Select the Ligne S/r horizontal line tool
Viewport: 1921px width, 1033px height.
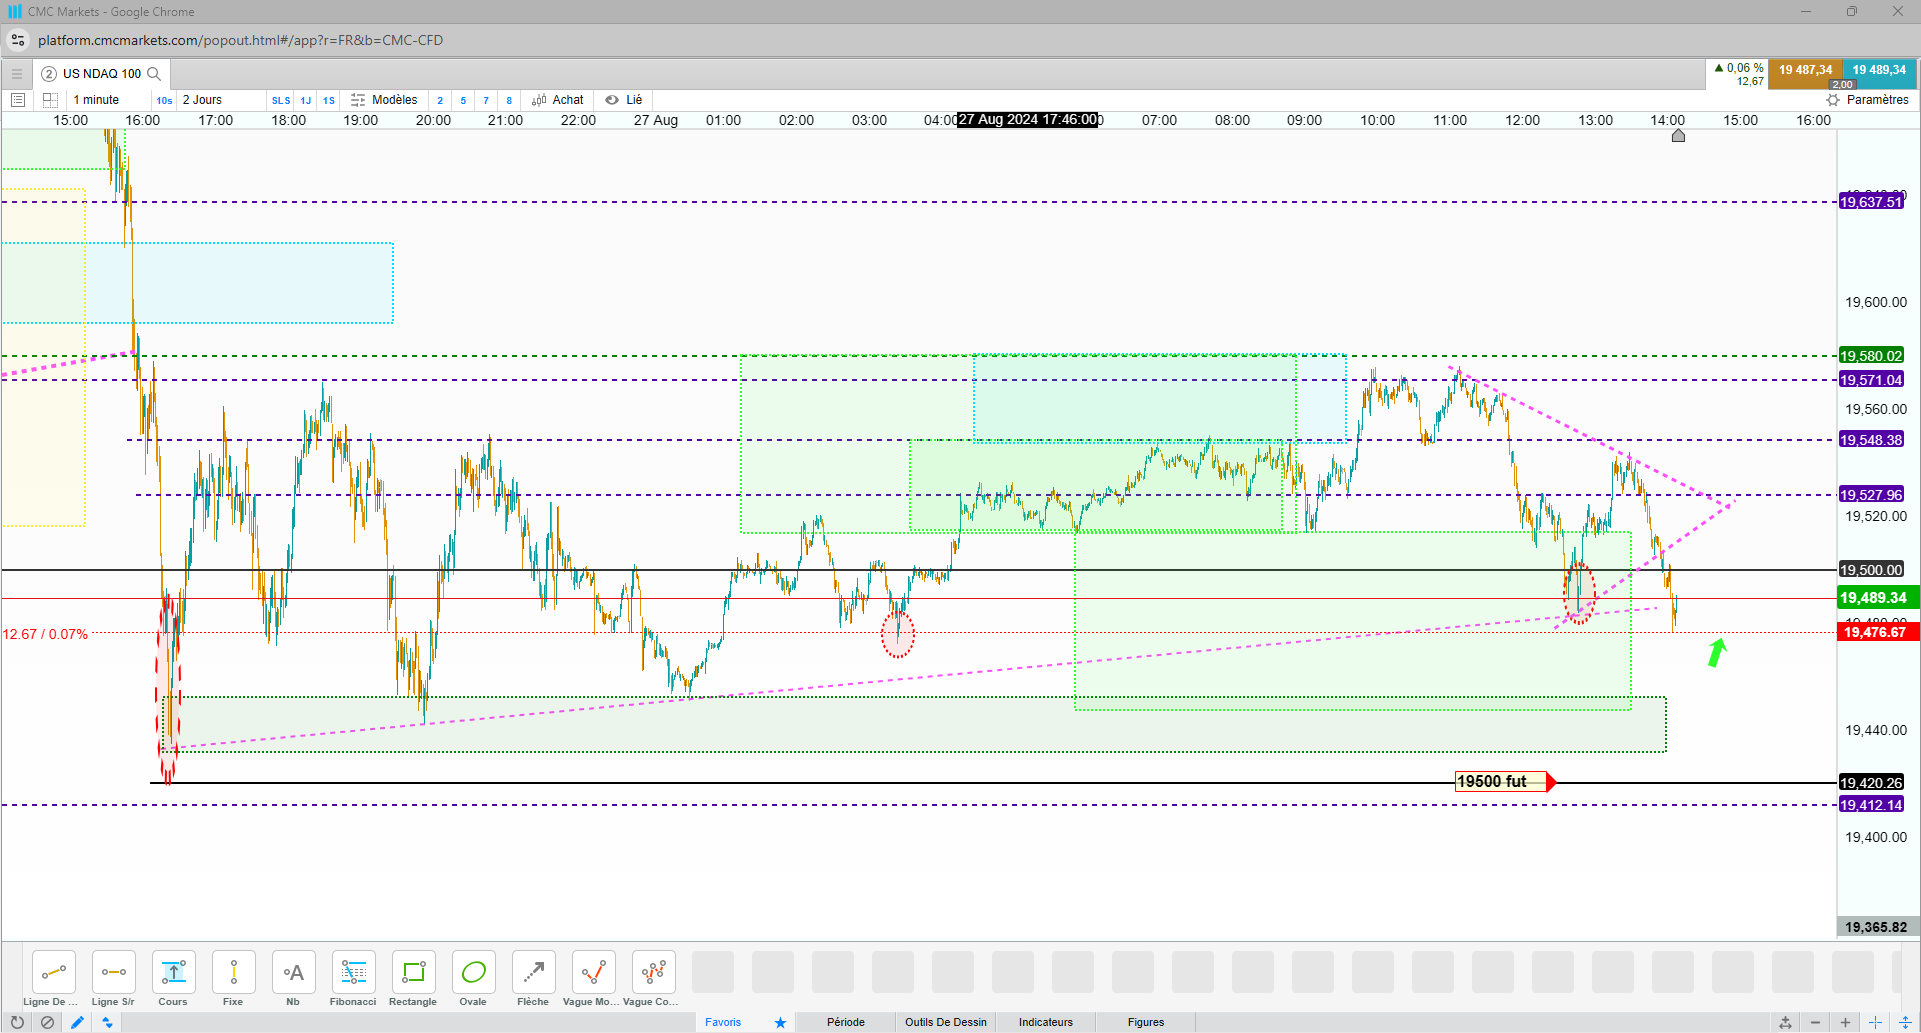113,979
